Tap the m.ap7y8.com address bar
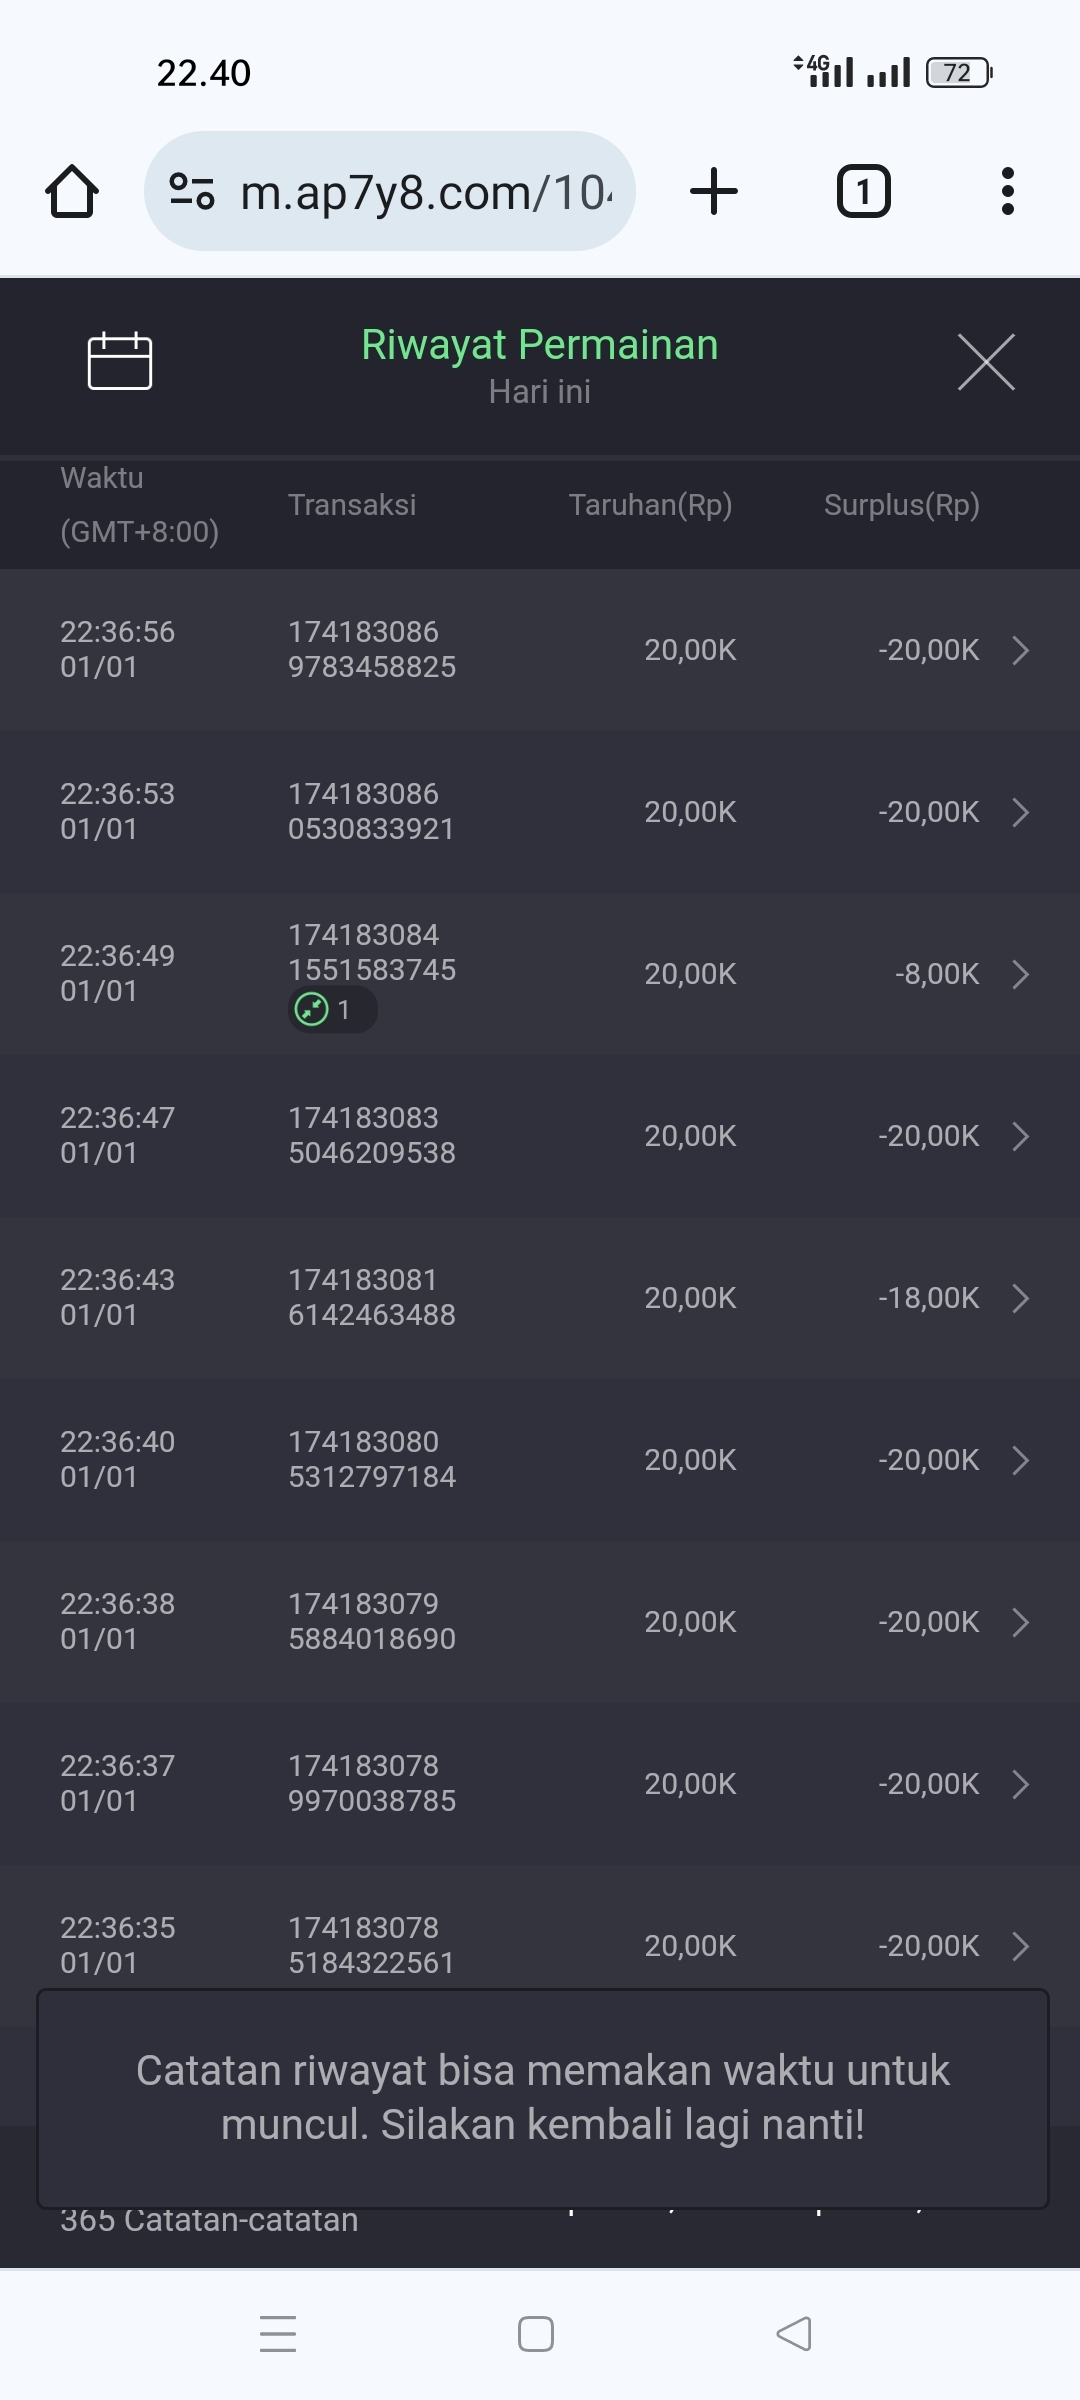This screenshot has height=2400, width=1080. click(x=425, y=191)
